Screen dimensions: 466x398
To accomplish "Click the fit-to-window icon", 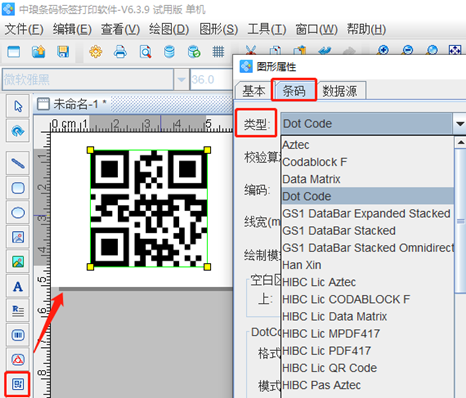I will [x=455, y=50].
